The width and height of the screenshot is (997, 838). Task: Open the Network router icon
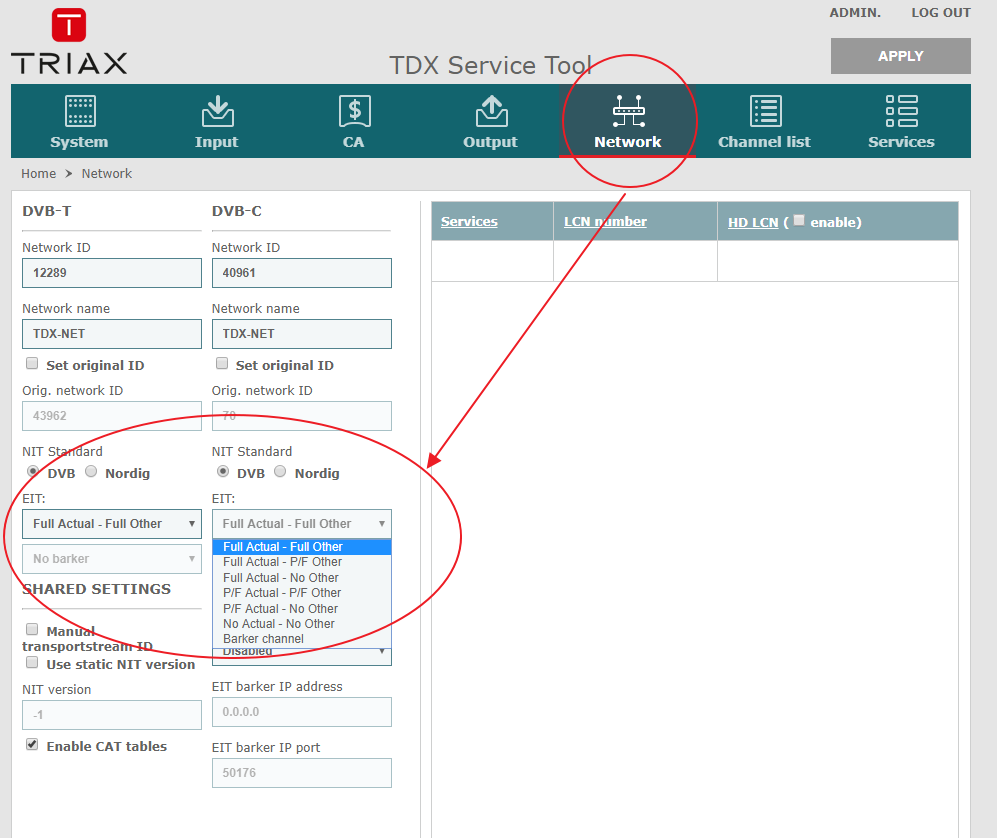tap(628, 111)
